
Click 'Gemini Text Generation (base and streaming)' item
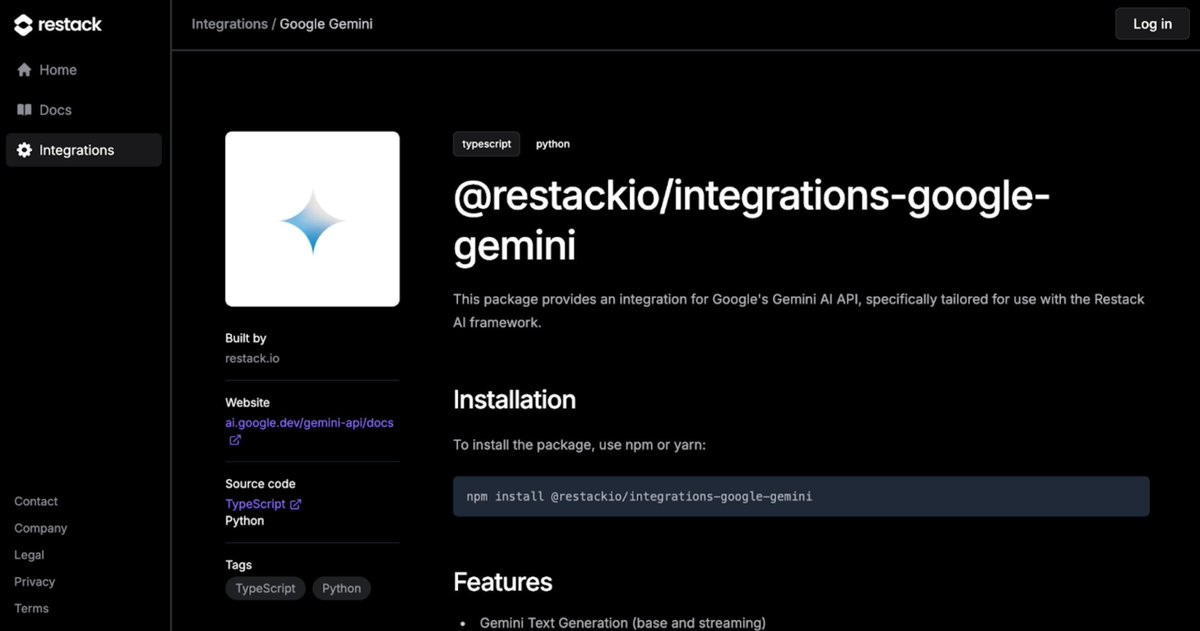coord(622,623)
